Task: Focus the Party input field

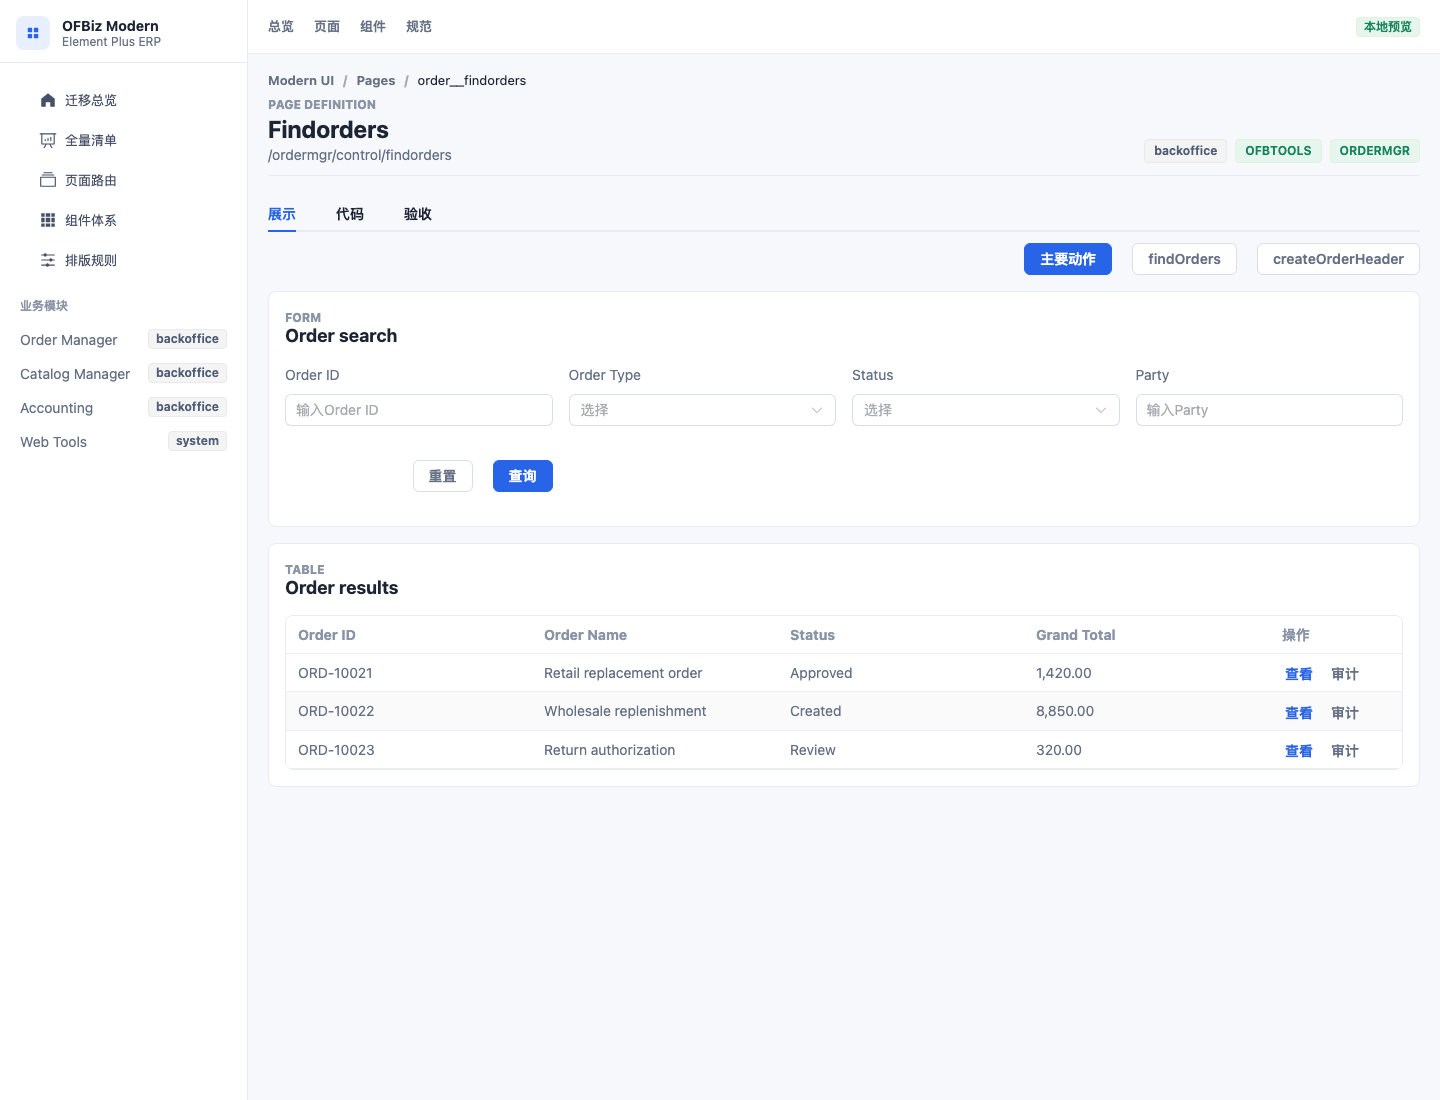Action: pyautogui.click(x=1269, y=410)
